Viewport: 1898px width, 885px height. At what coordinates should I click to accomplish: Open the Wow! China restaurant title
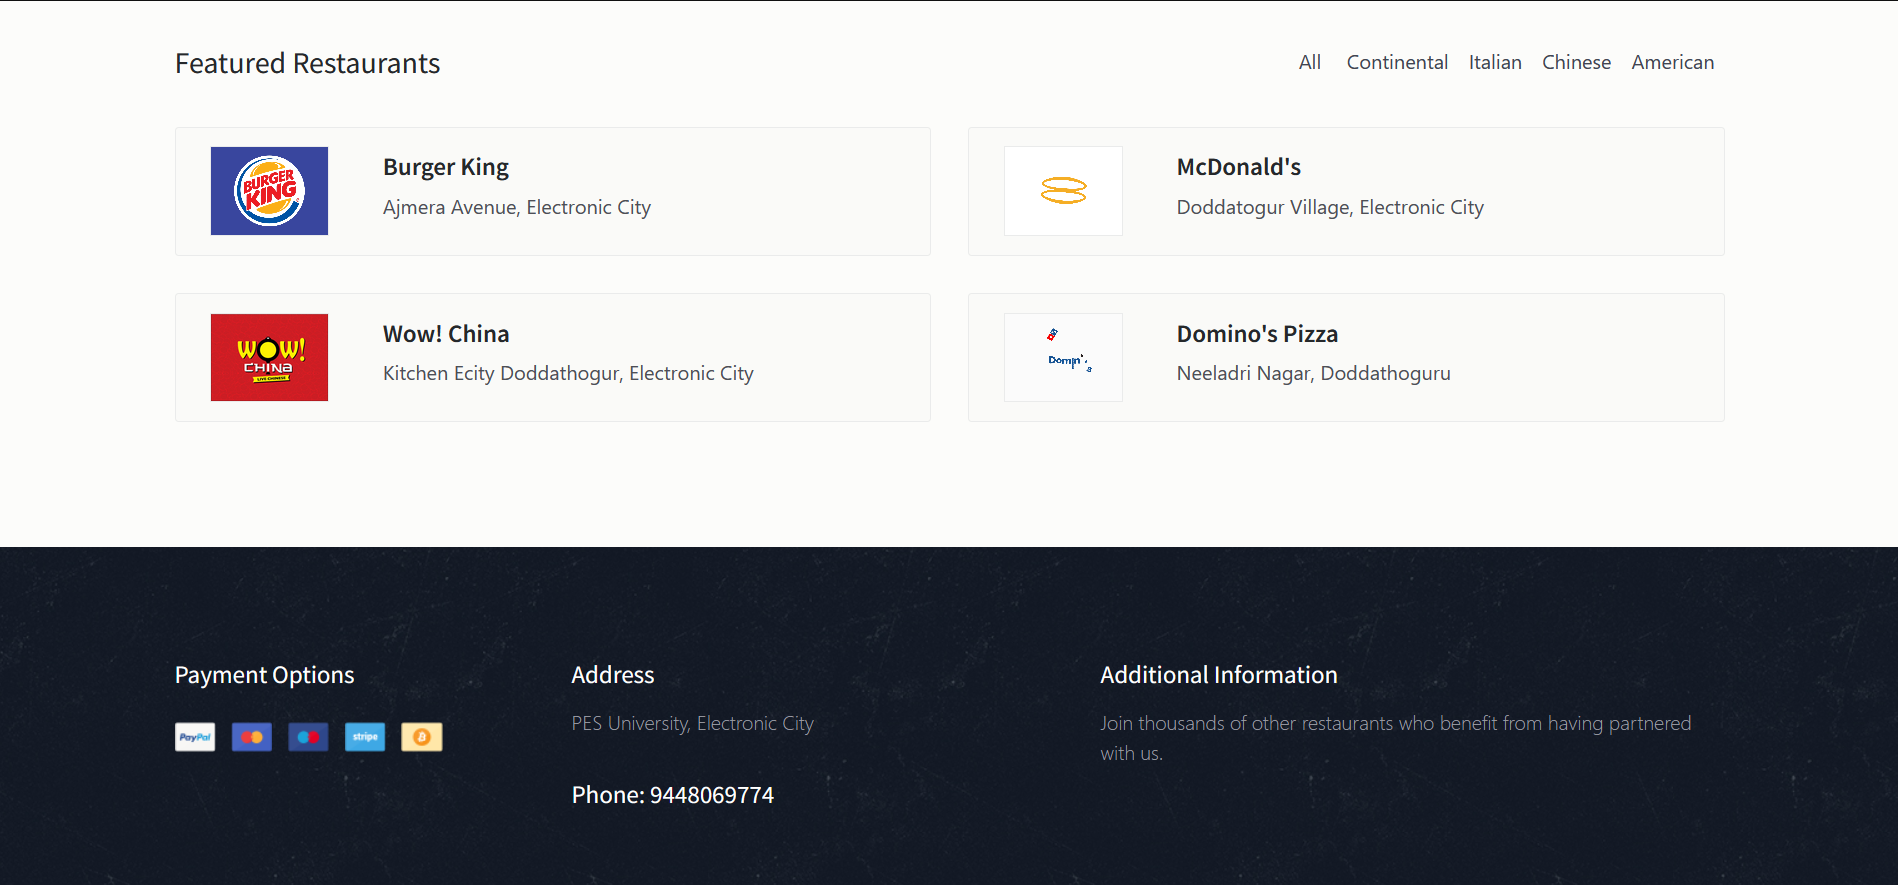446,334
